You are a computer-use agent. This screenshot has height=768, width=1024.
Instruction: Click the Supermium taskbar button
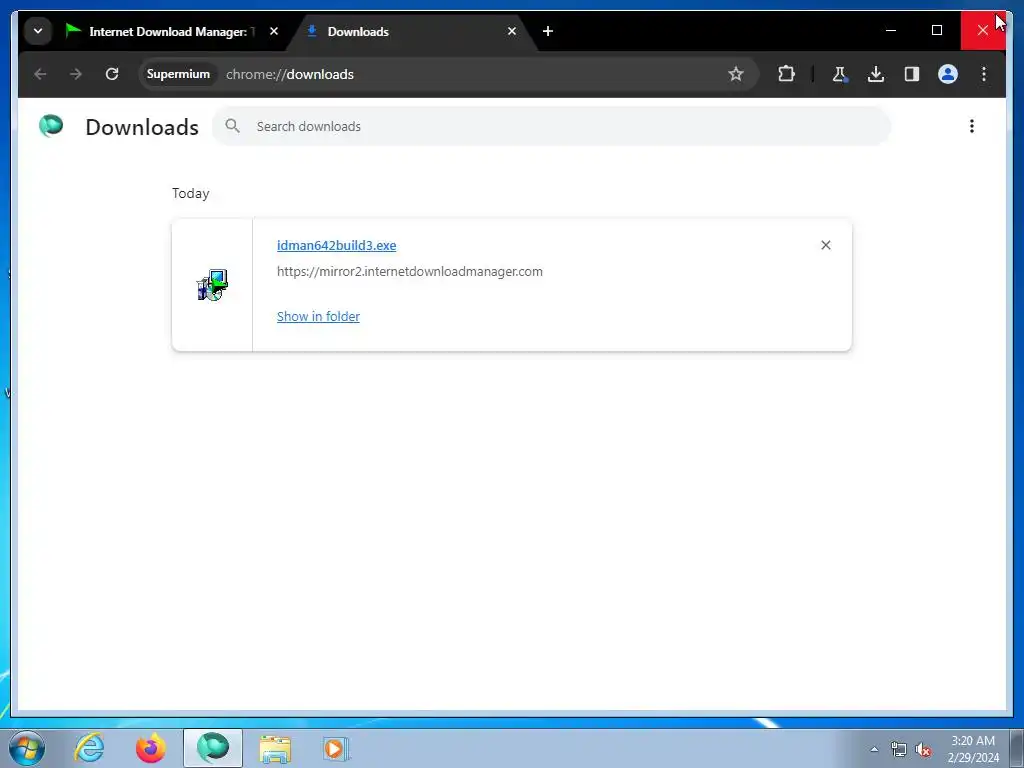[213, 748]
